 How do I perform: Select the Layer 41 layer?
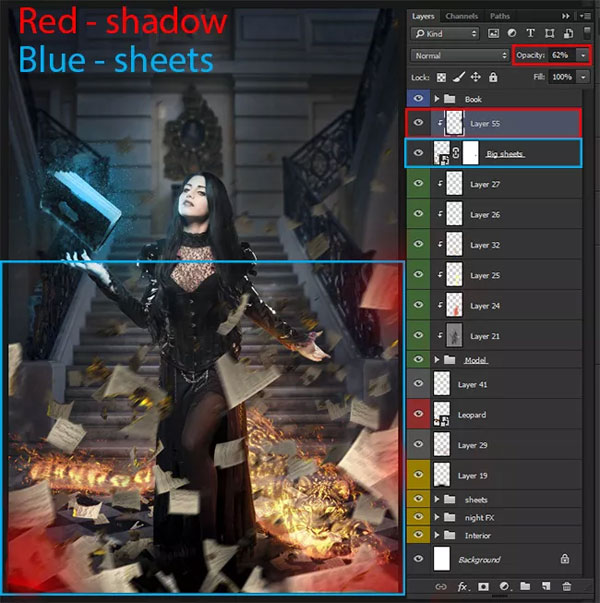click(x=500, y=384)
